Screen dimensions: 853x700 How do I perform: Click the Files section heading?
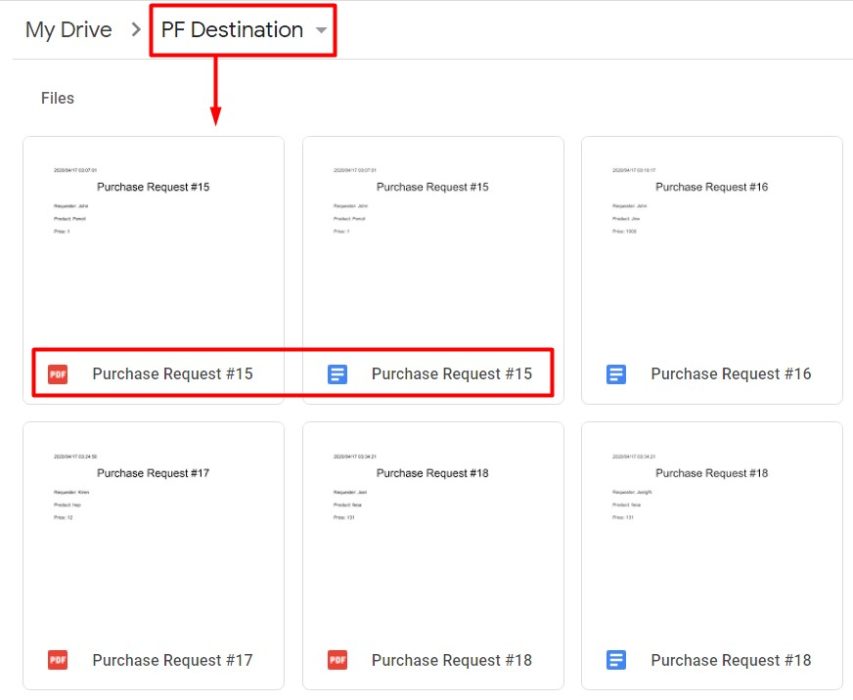click(x=57, y=97)
